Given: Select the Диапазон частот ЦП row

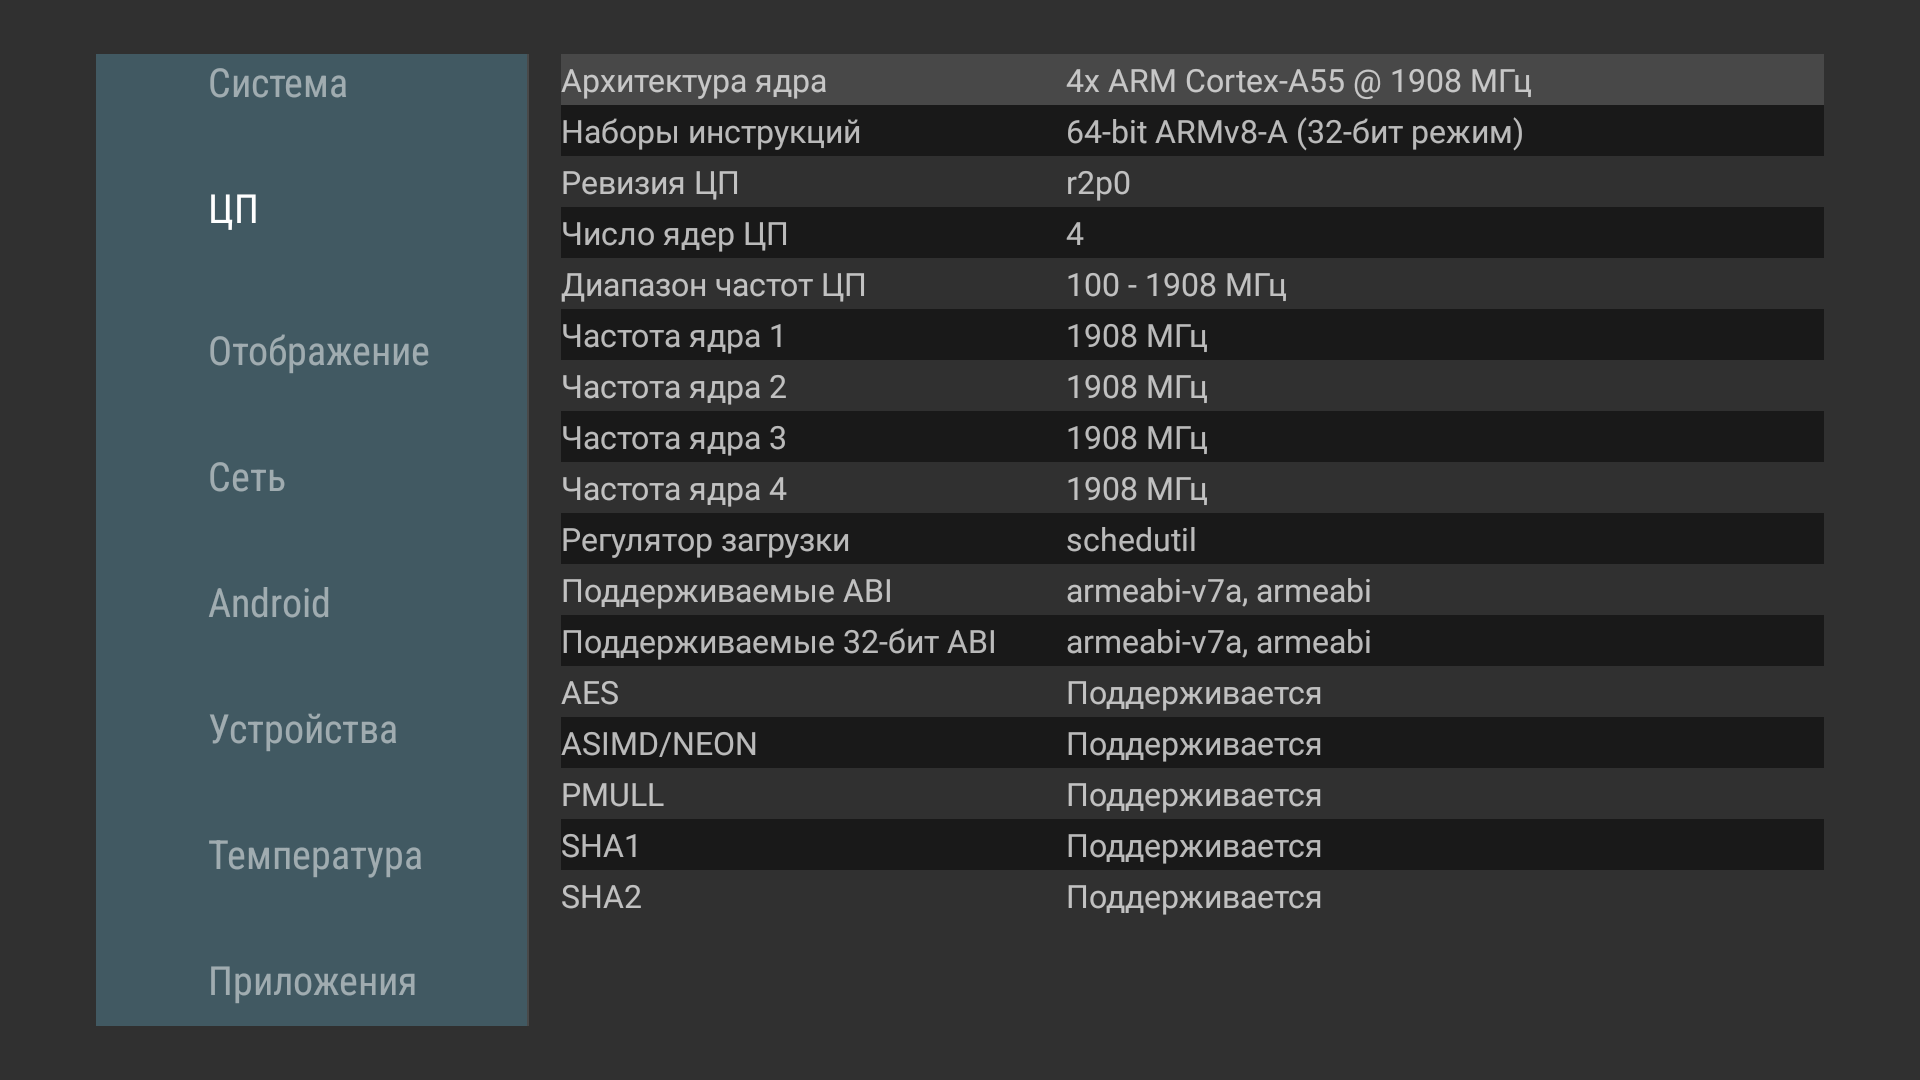Looking at the screenshot, I should (x=1192, y=284).
